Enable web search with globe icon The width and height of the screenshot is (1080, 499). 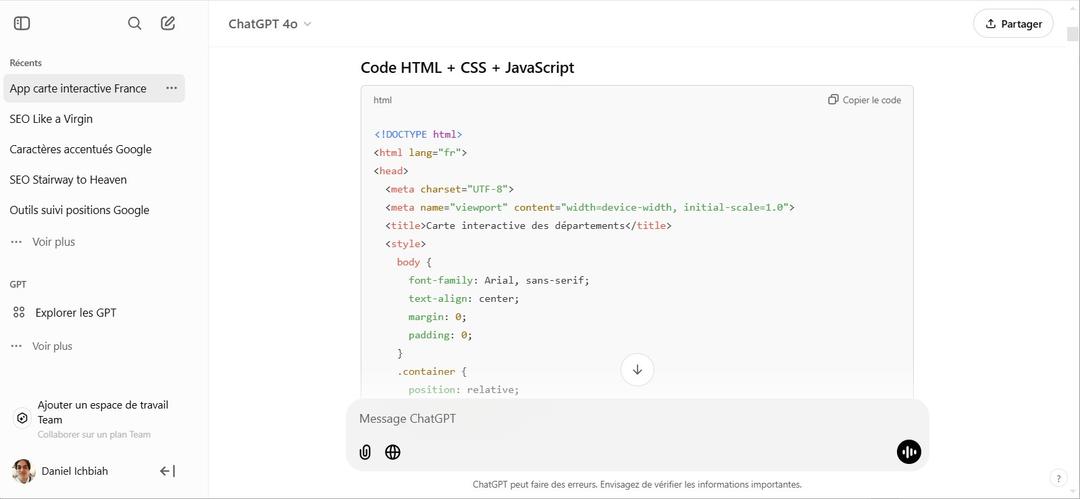[393, 452]
